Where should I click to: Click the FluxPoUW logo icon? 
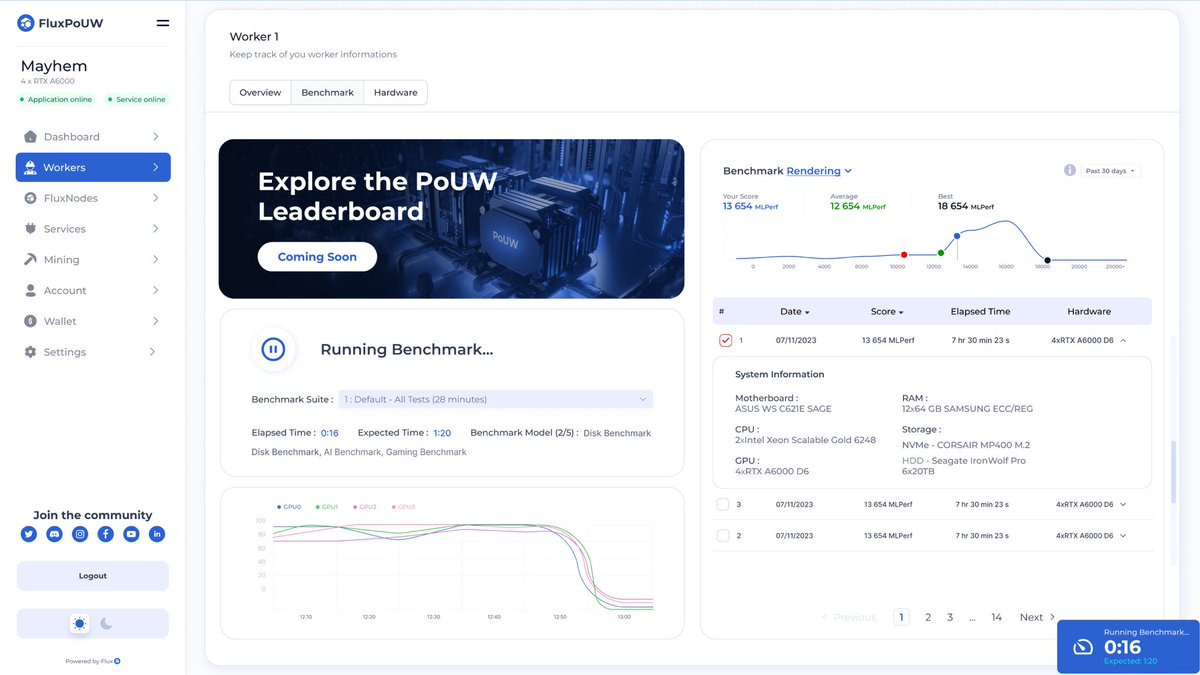[26, 22]
